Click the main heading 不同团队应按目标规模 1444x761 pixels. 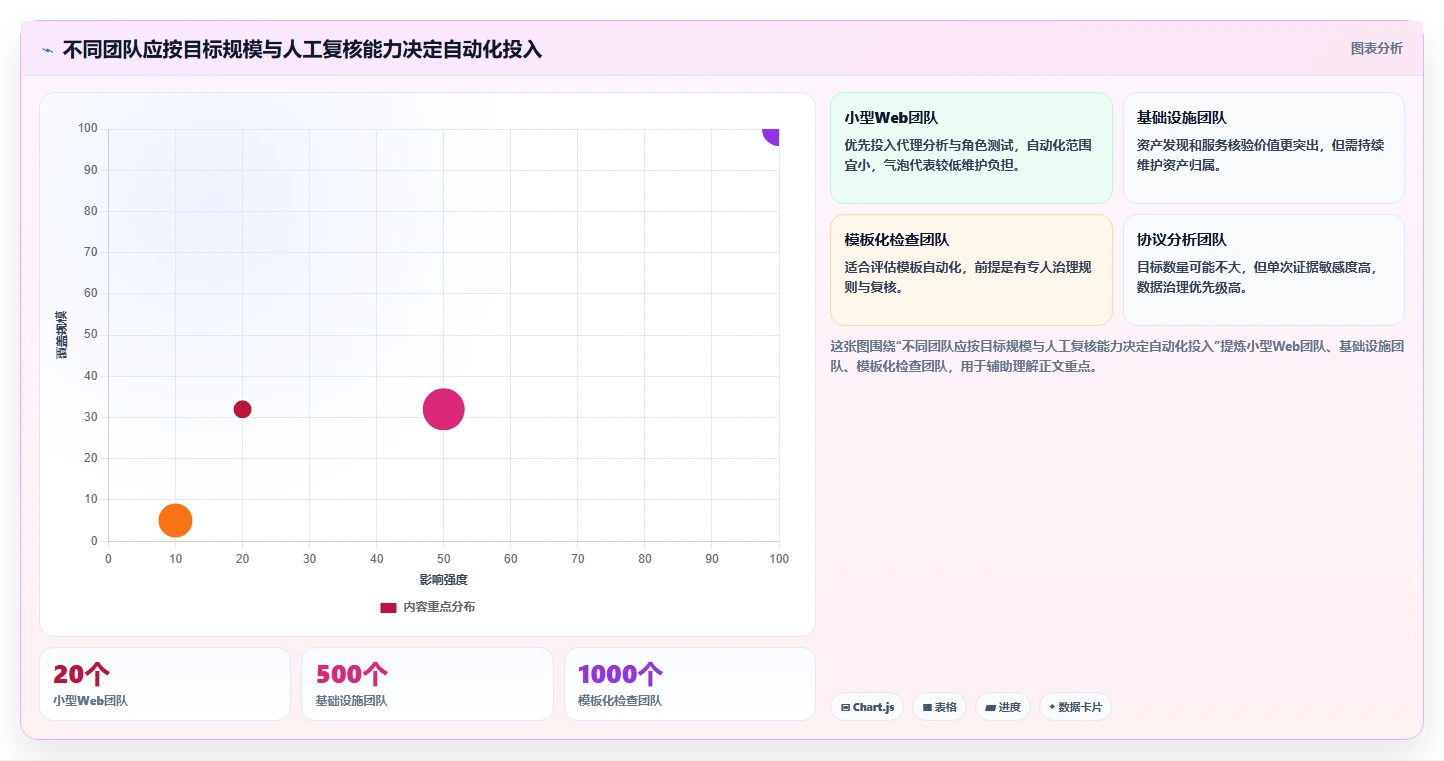click(x=302, y=49)
